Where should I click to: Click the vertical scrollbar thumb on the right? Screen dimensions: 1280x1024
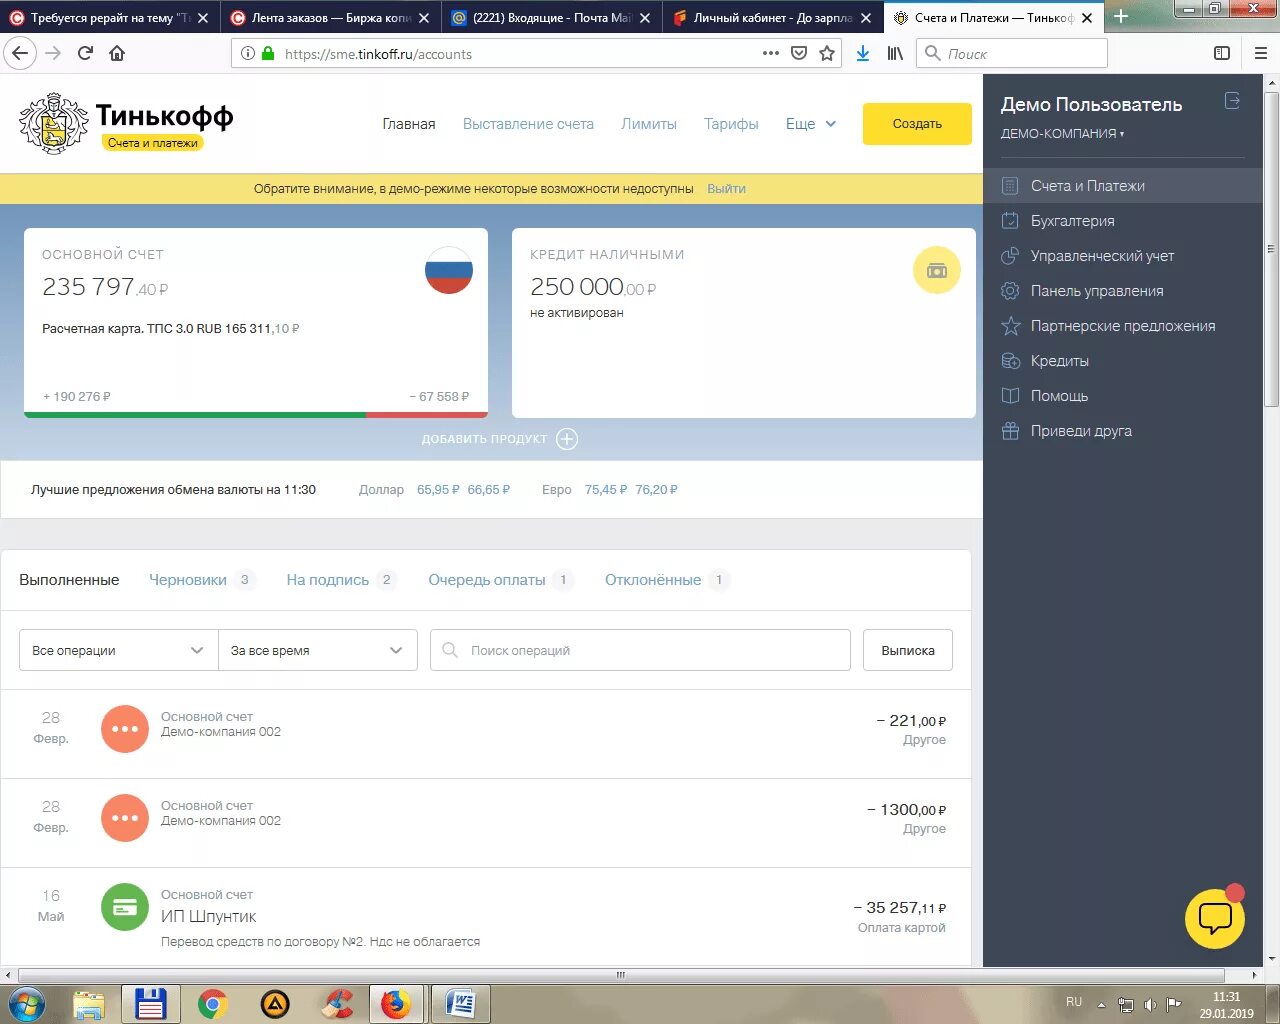[x=1271, y=250]
